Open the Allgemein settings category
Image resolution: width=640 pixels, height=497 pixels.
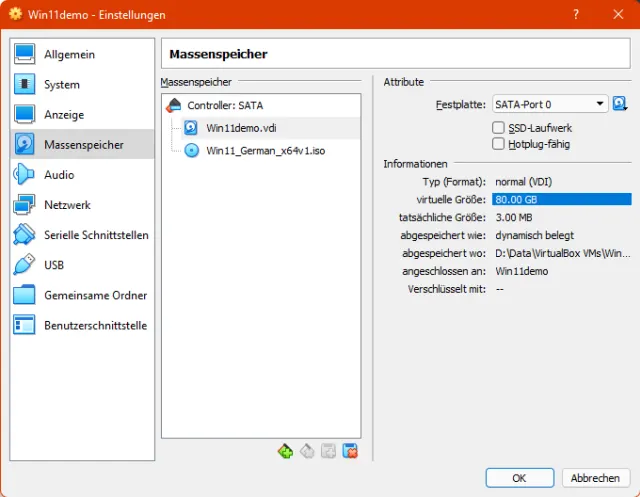point(69,54)
